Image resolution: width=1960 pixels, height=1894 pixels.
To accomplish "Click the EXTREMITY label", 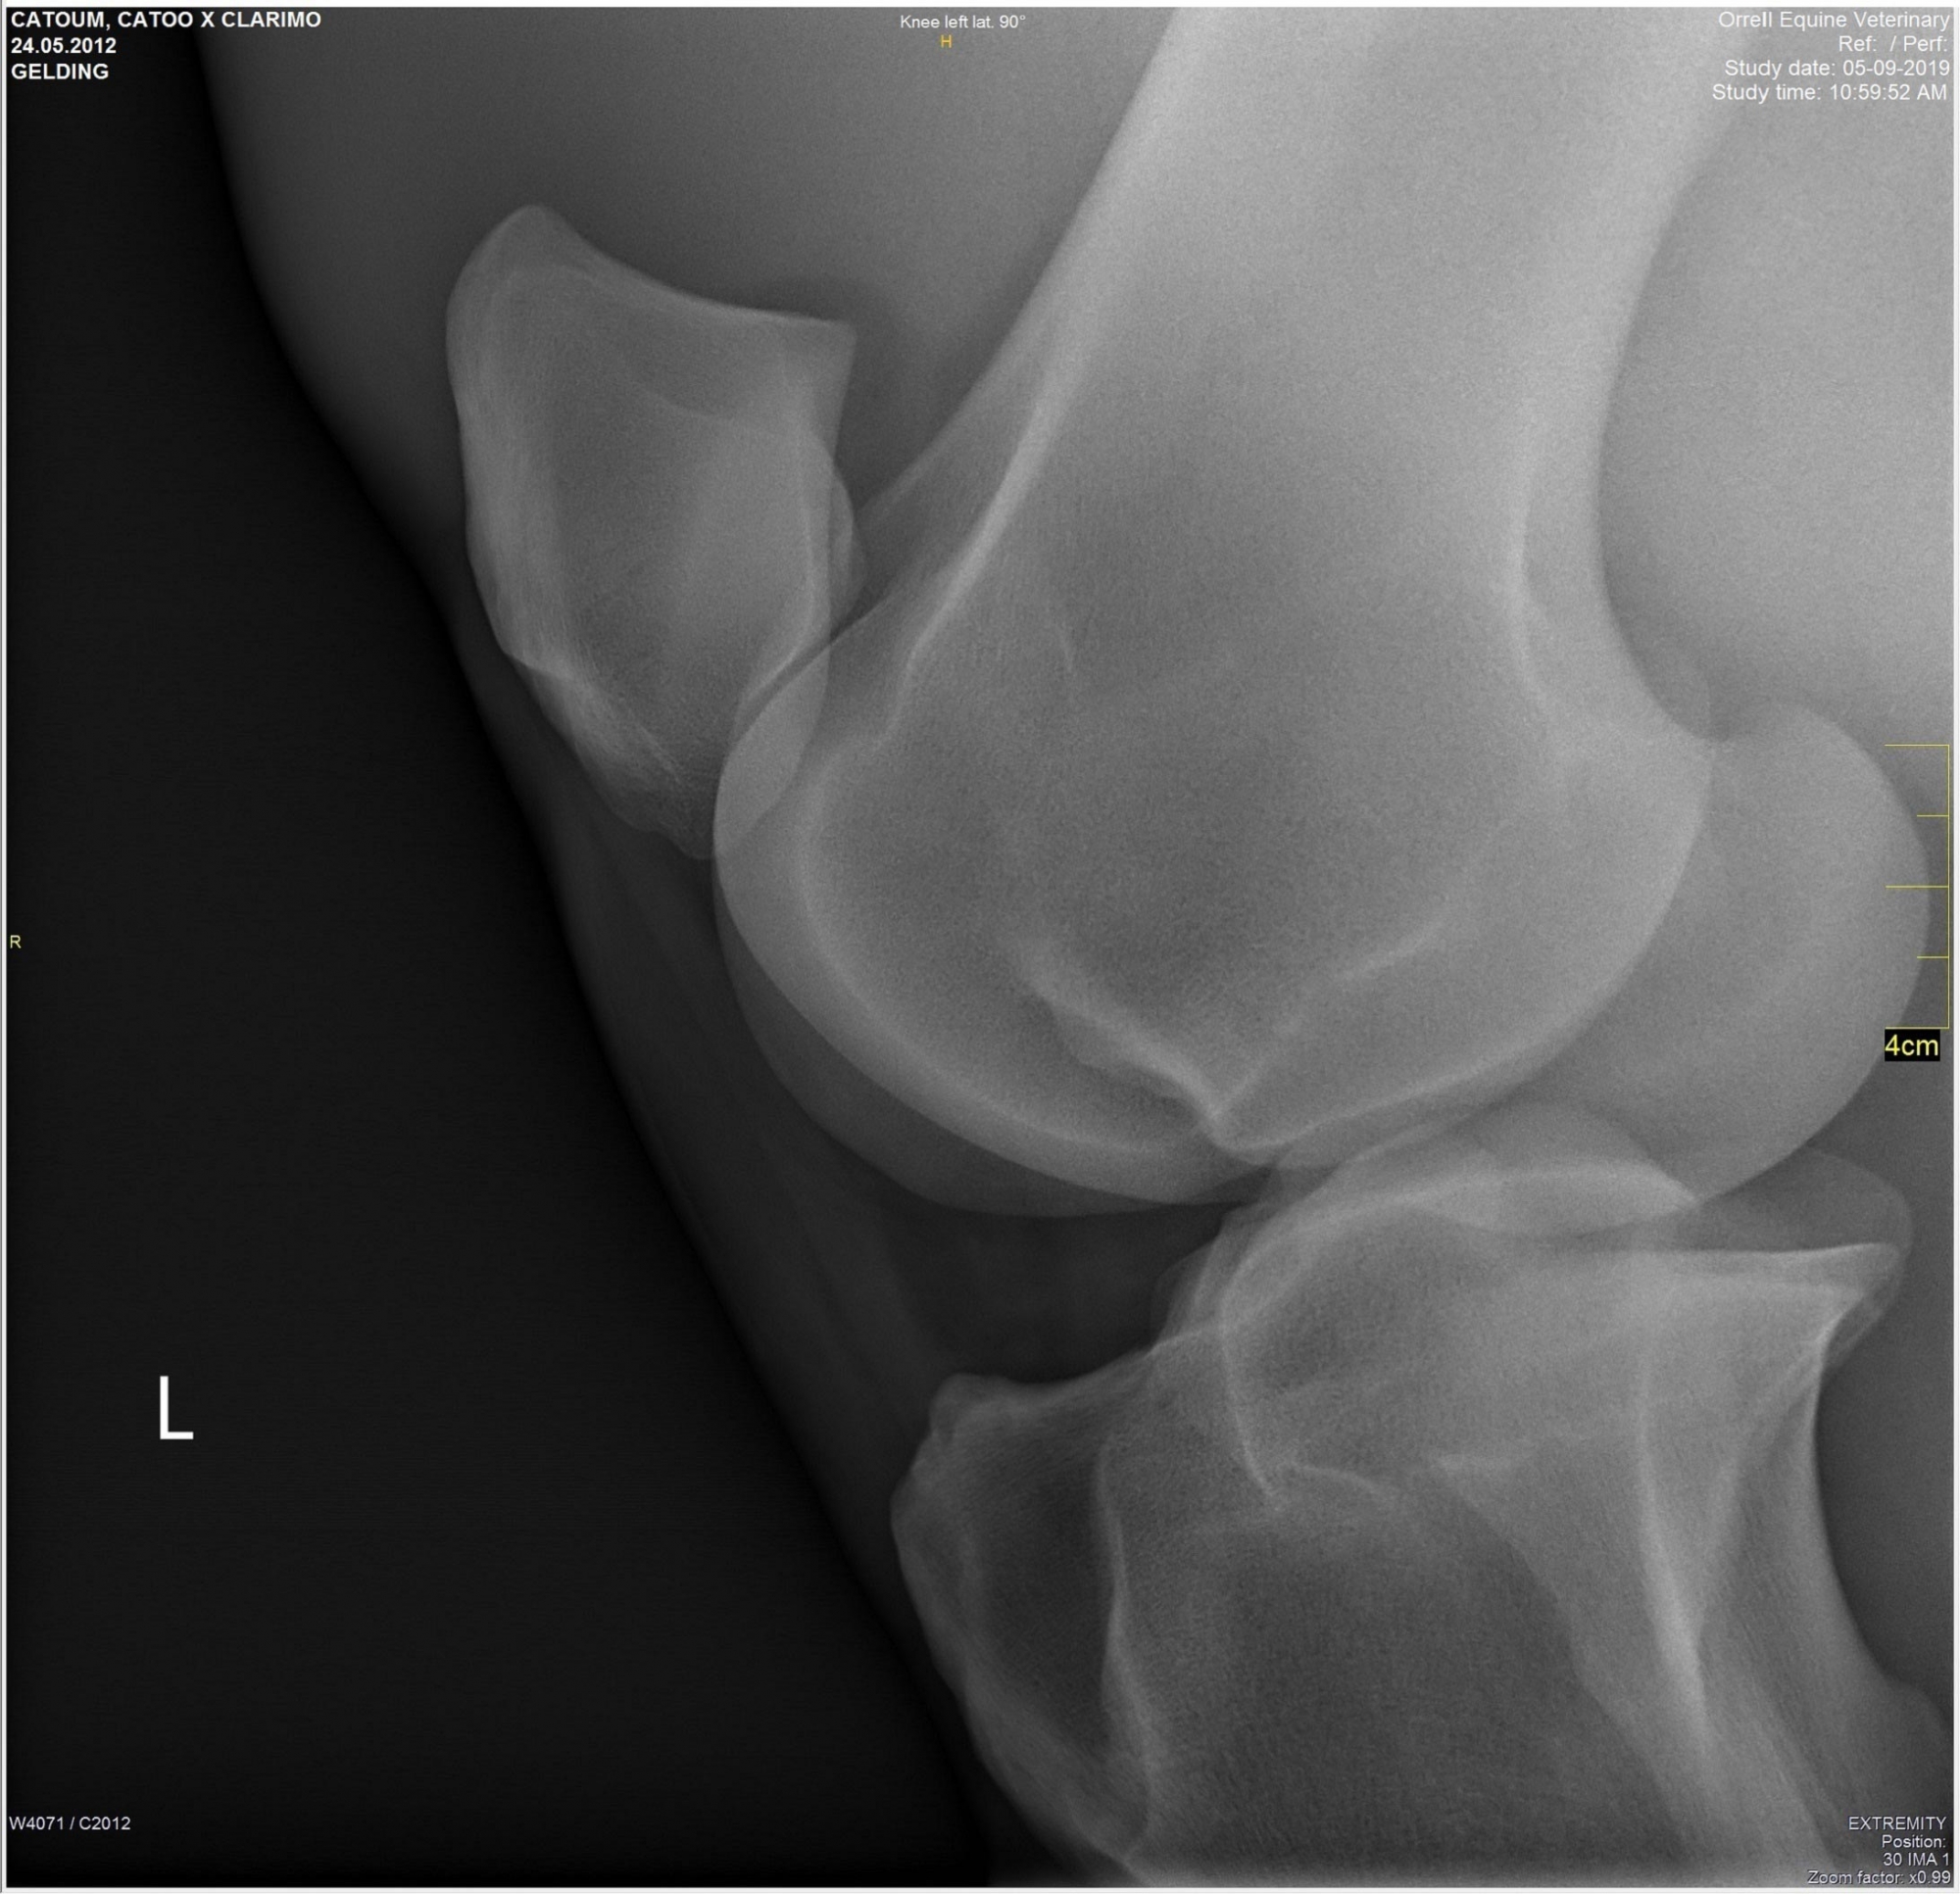I will tap(1896, 1823).
